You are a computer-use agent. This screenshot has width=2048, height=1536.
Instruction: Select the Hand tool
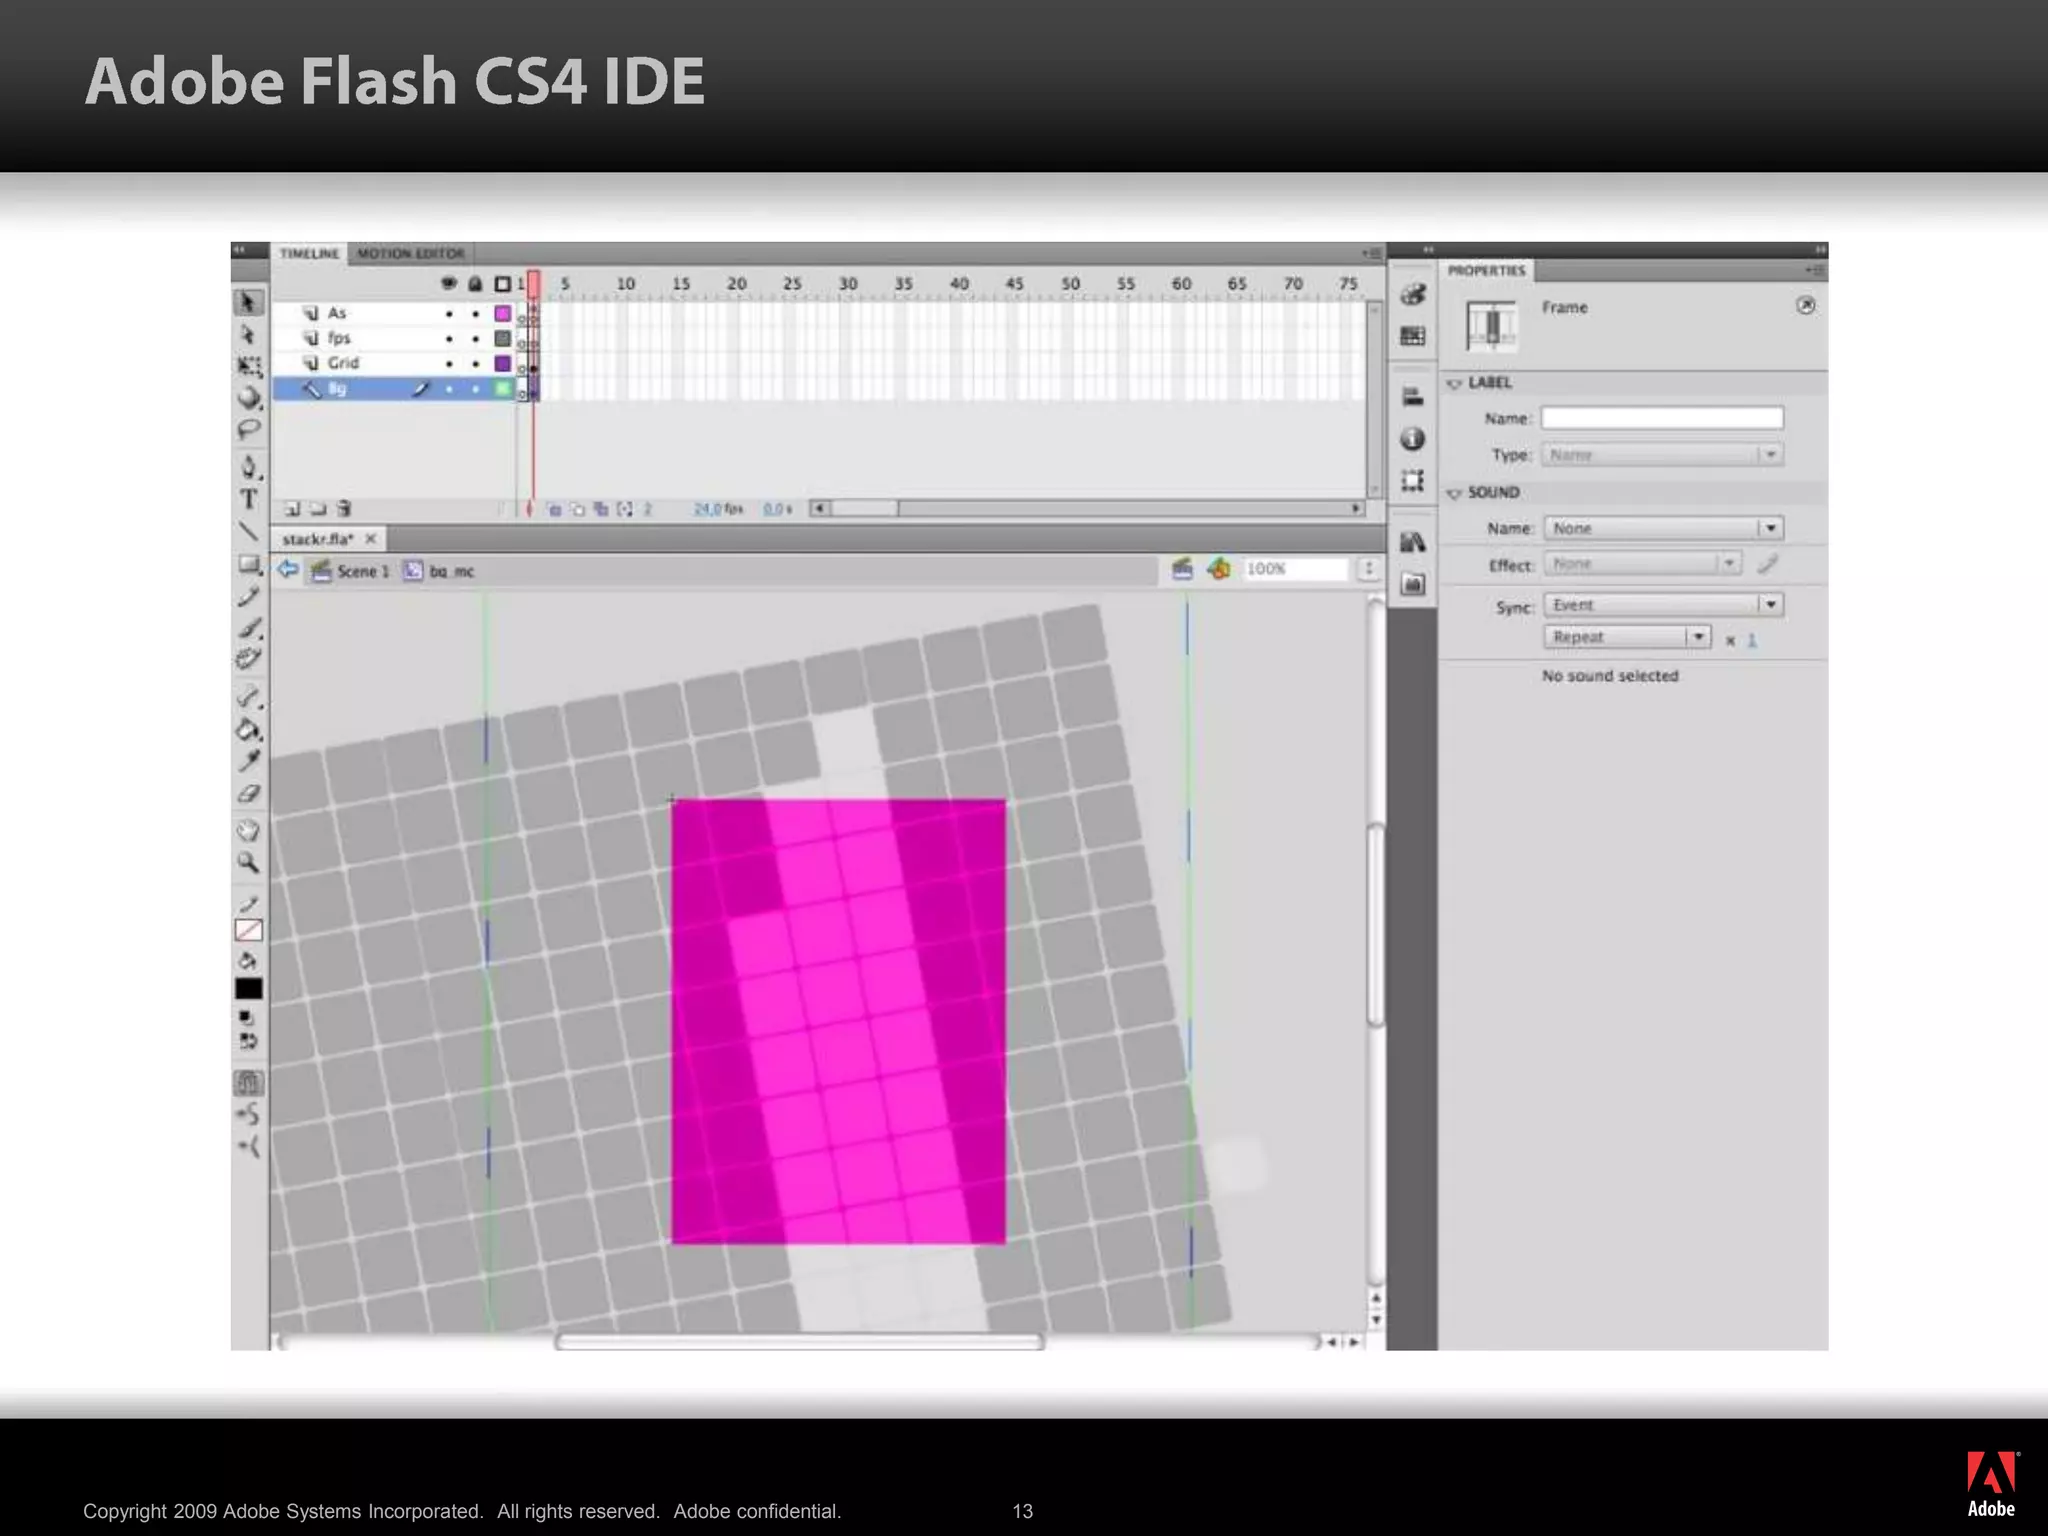click(248, 830)
